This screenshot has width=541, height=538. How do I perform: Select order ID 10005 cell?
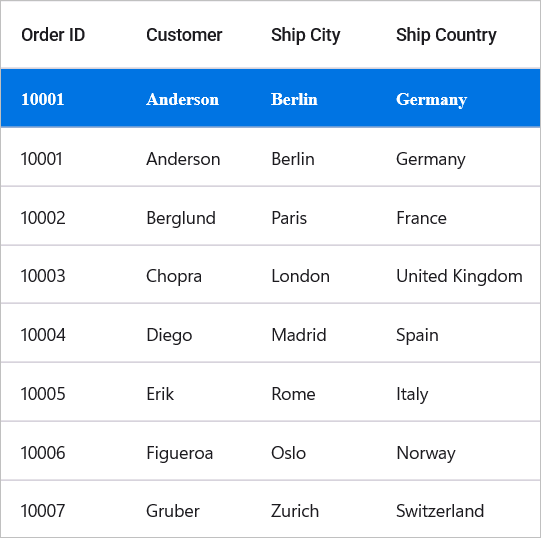43,394
